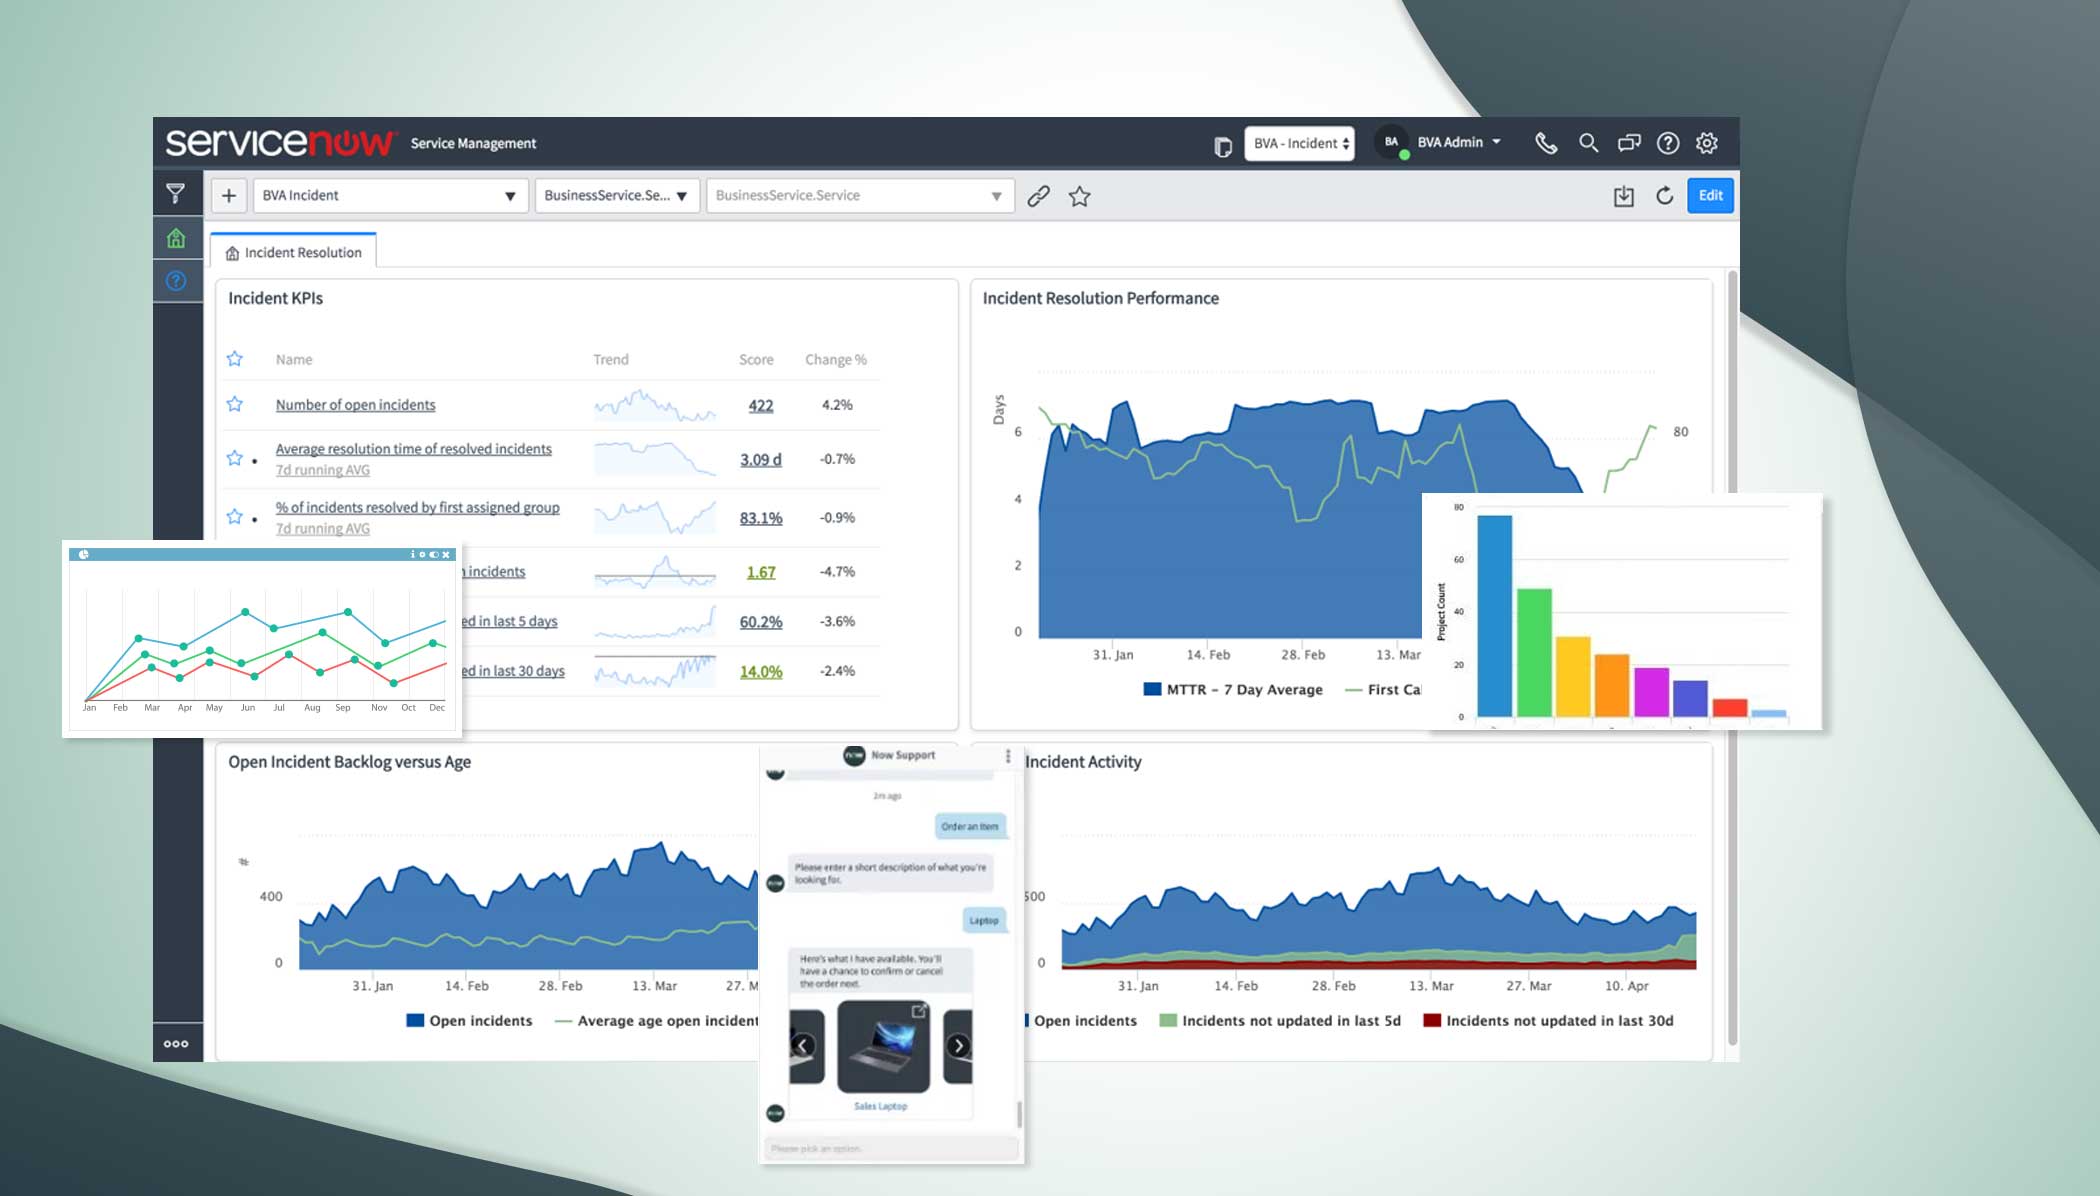Favorite the dashboard using the star icon
The height and width of the screenshot is (1196, 2100).
coord(1079,196)
